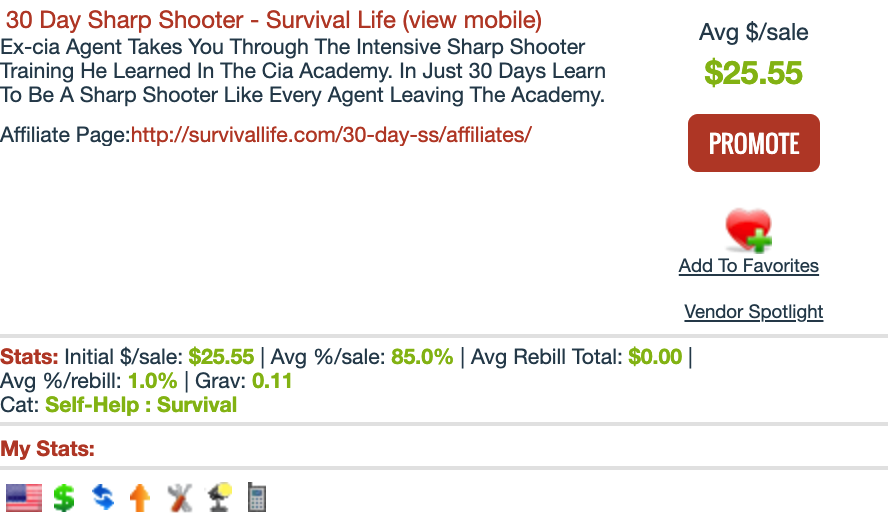This screenshot has width=892, height=518.
Task: Open the 30 Day Sharp Shooter title link
Action: coord(201,20)
